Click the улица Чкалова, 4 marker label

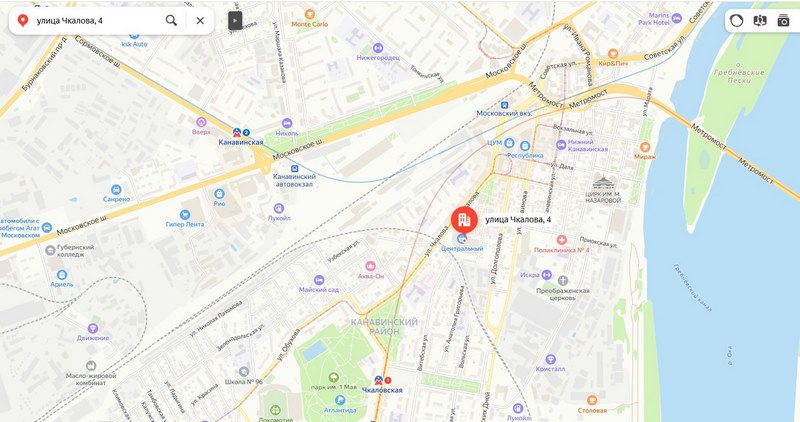(x=518, y=219)
